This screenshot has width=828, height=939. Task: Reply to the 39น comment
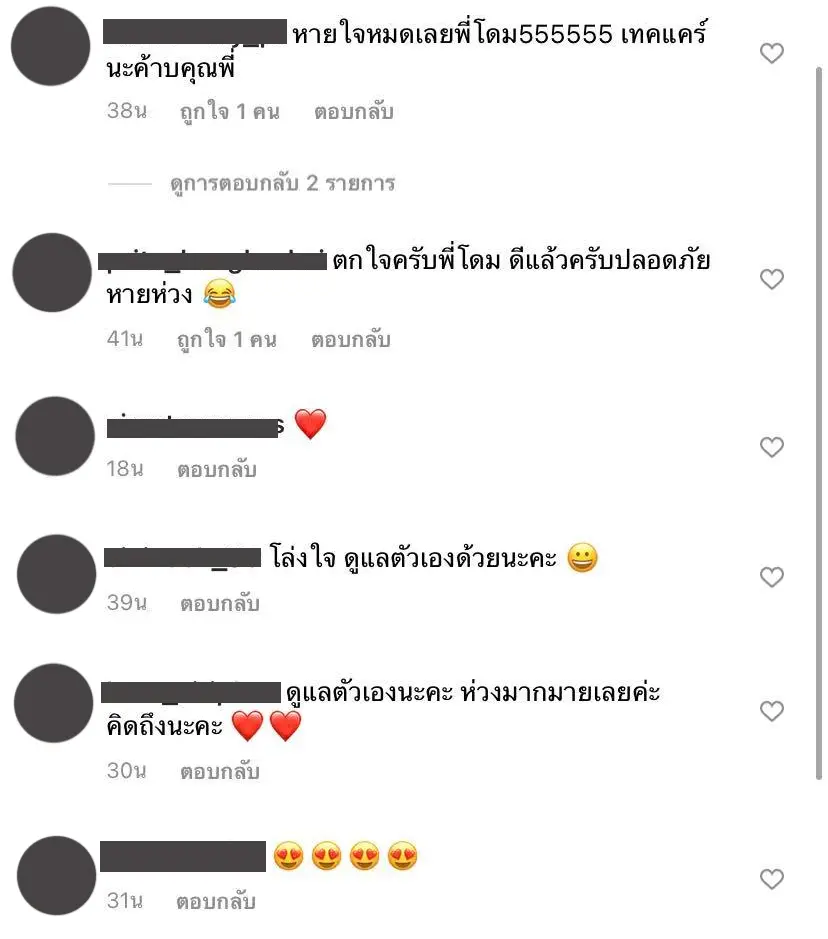(x=220, y=603)
